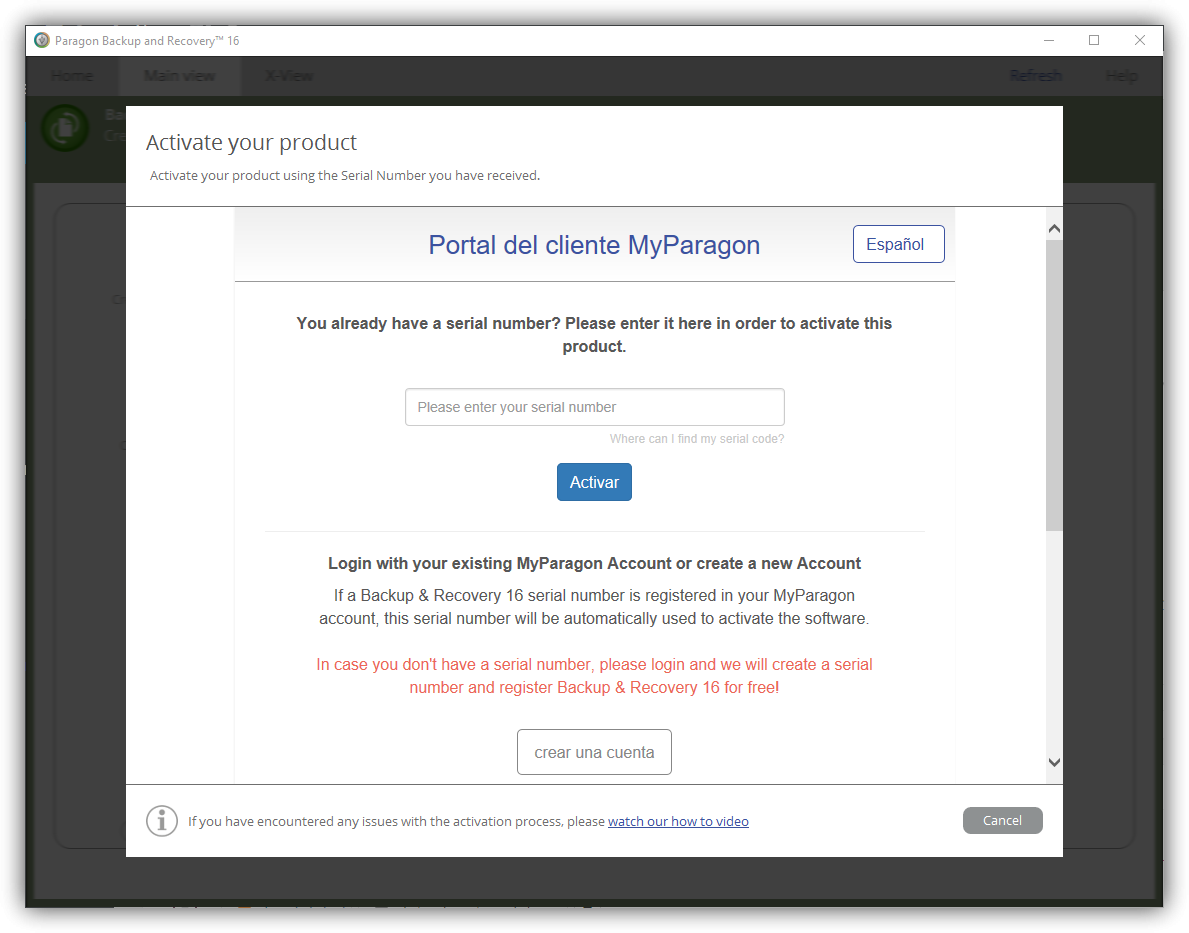Click the 'Portal del cliente MyParagon' heading
Image resolution: width=1189 pixels, height=933 pixels.
pyautogui.click(x=594, y=245)
